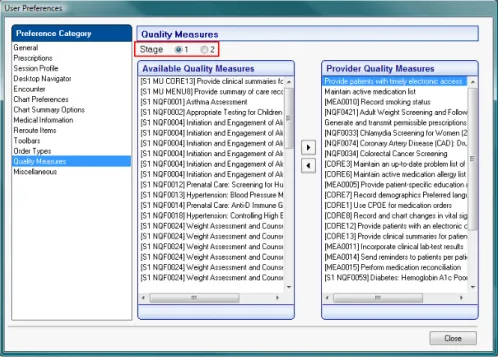This screenshot has width=501, height=361.
Task: Select '[MEA0011] Incorporate clinical lab-test results' item
Action: tap(394, 247)
